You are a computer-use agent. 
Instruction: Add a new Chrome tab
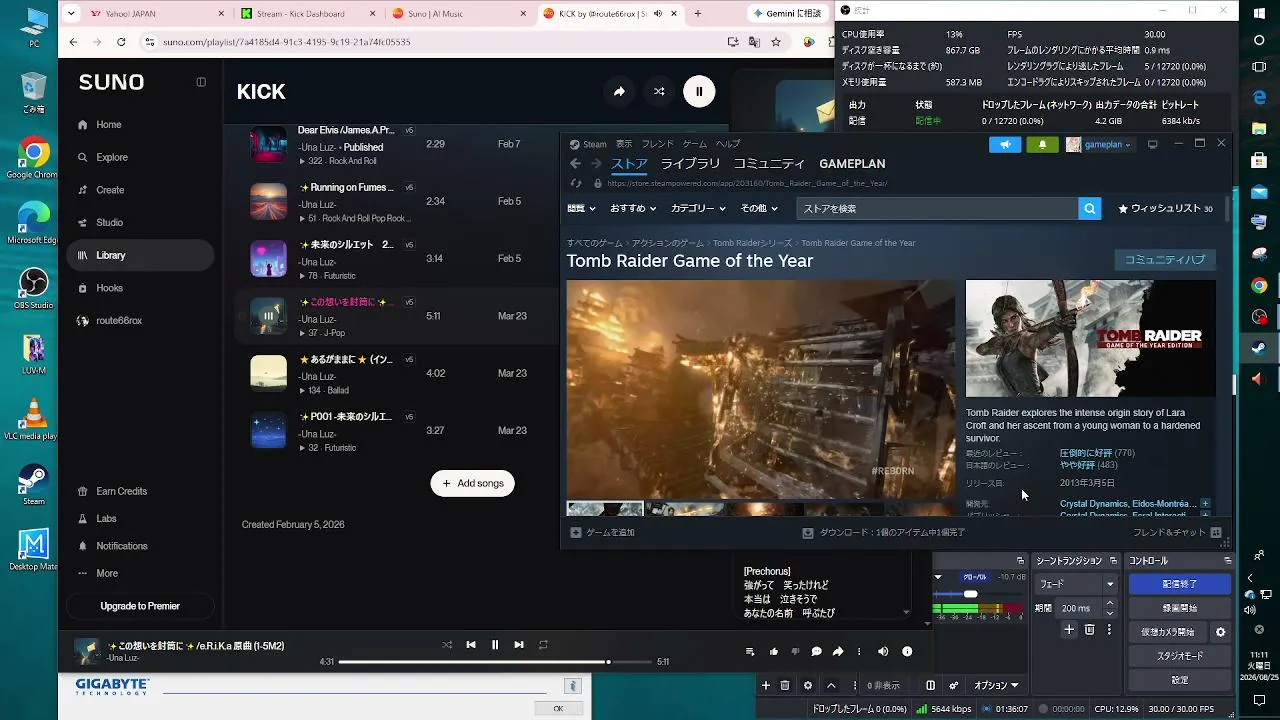pos(698,14)
